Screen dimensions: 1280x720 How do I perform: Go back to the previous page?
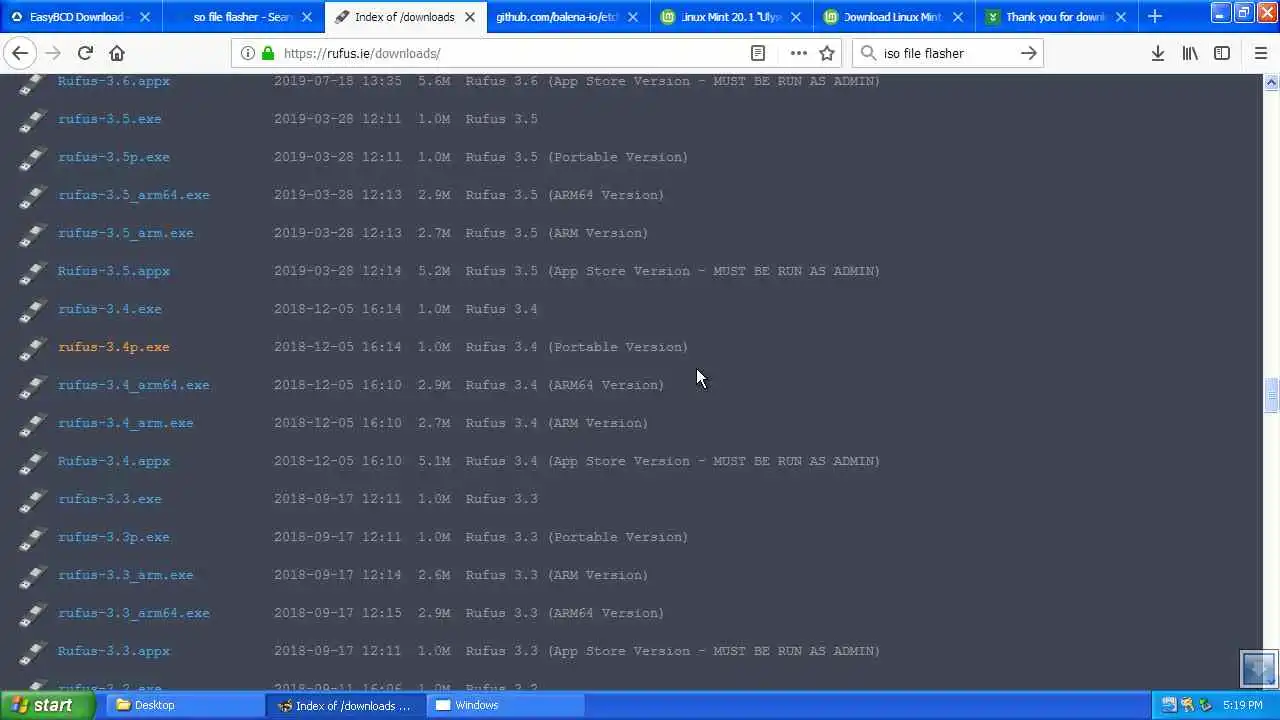coord(21,53)
